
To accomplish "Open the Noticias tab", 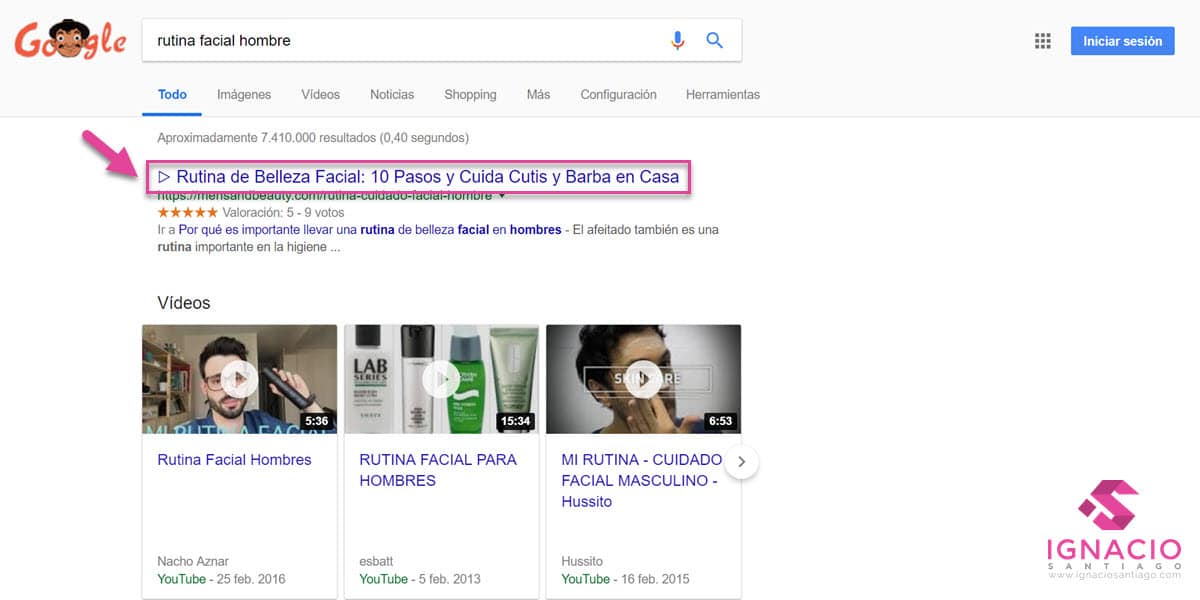I will [x=392, y=95].
